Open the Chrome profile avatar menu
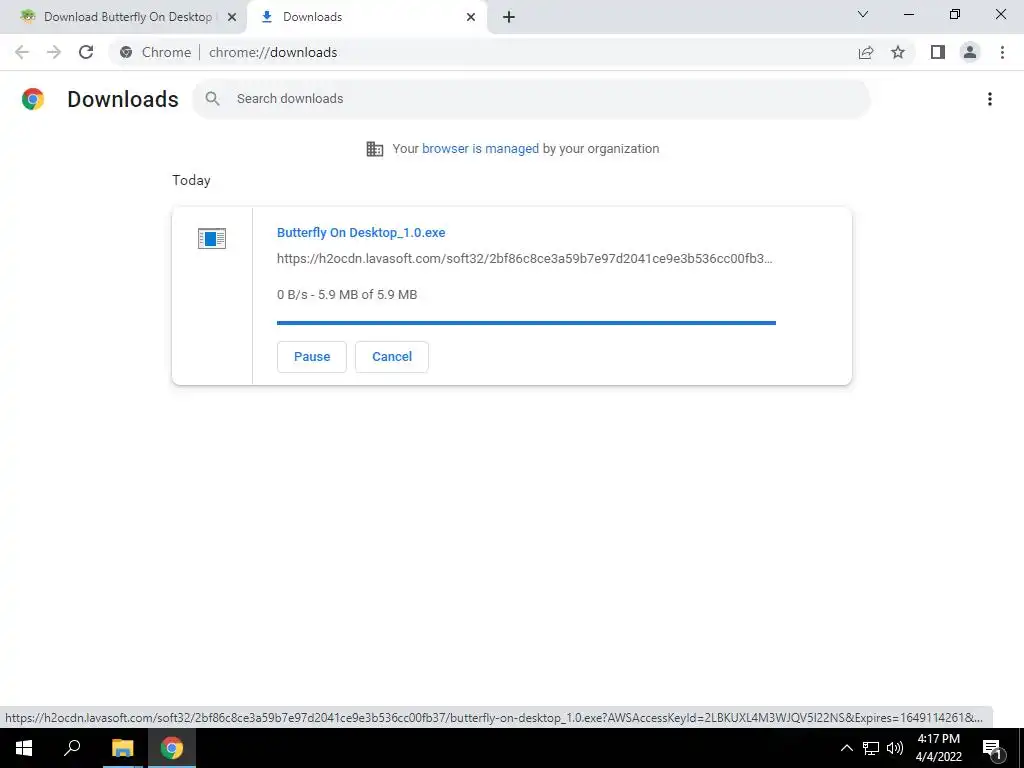1024x768 pixels. [x=970, y=52]
